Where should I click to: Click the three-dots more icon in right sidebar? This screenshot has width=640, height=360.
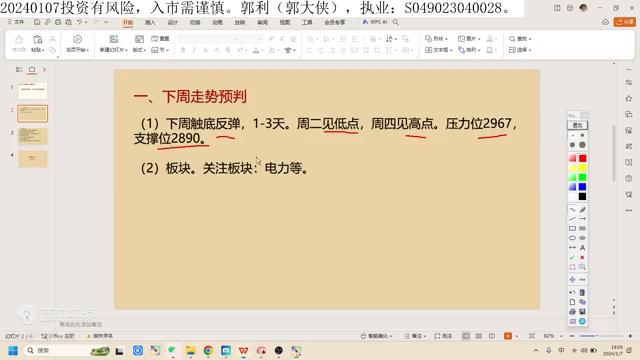pos(629,211)
